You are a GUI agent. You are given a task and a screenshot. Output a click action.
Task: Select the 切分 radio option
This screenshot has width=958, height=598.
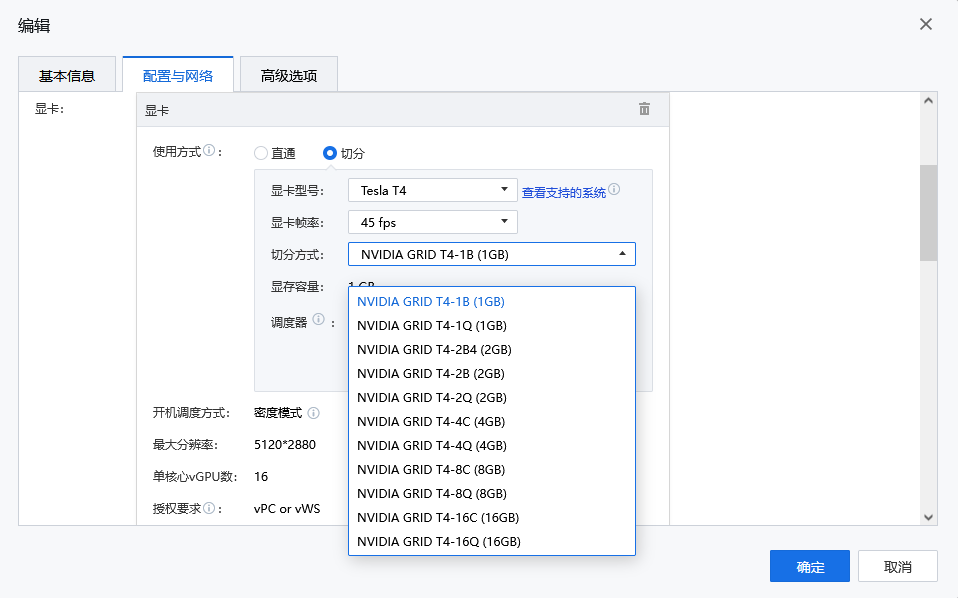[x=330, y=153]
